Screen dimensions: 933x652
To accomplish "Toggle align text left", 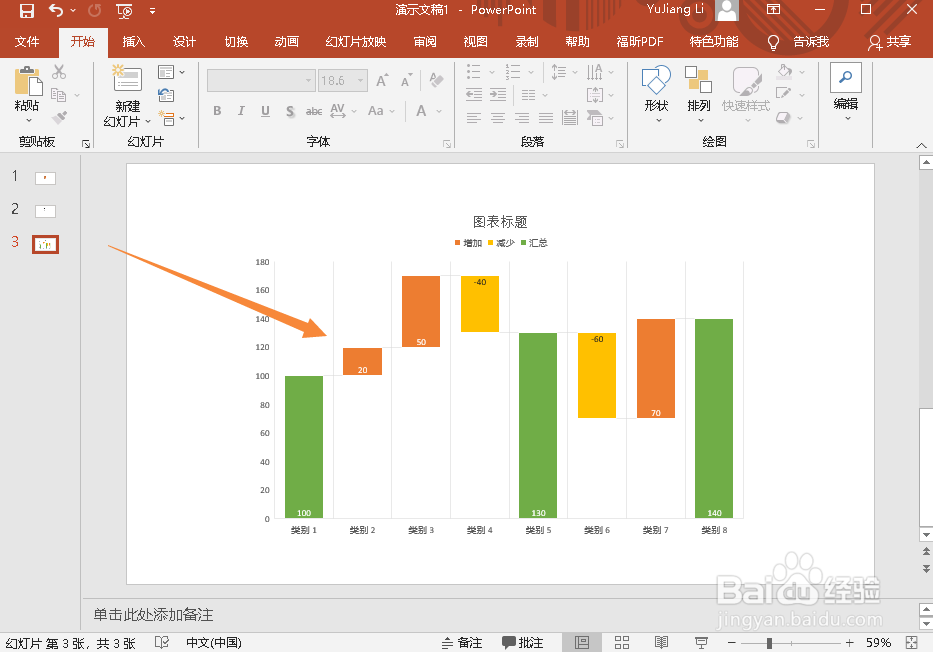I will coord(474,118).
